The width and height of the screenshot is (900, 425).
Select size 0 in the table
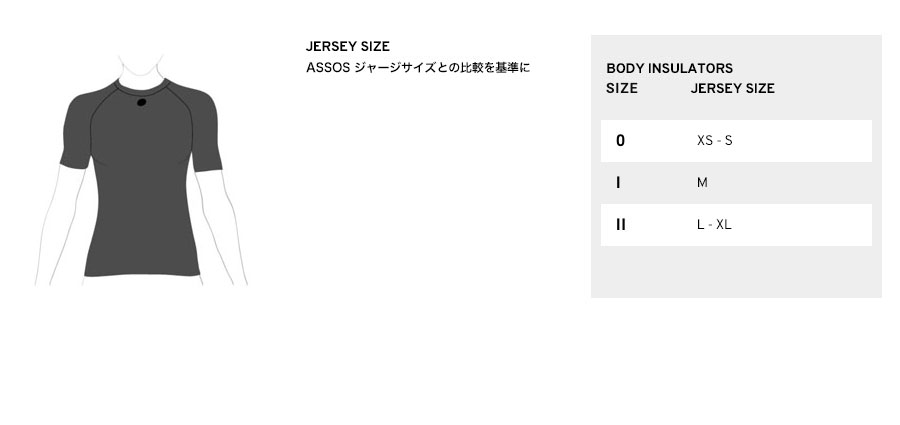(620, 141)
